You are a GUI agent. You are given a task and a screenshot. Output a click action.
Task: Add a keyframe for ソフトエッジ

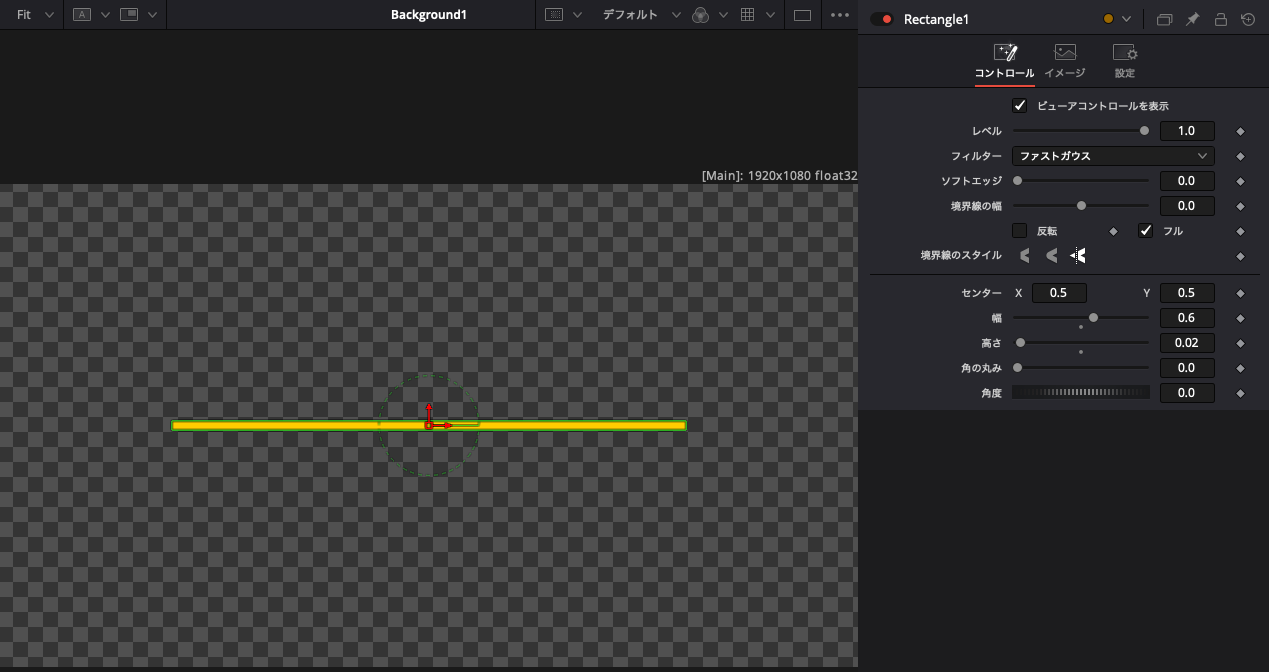click(1240, 181)
